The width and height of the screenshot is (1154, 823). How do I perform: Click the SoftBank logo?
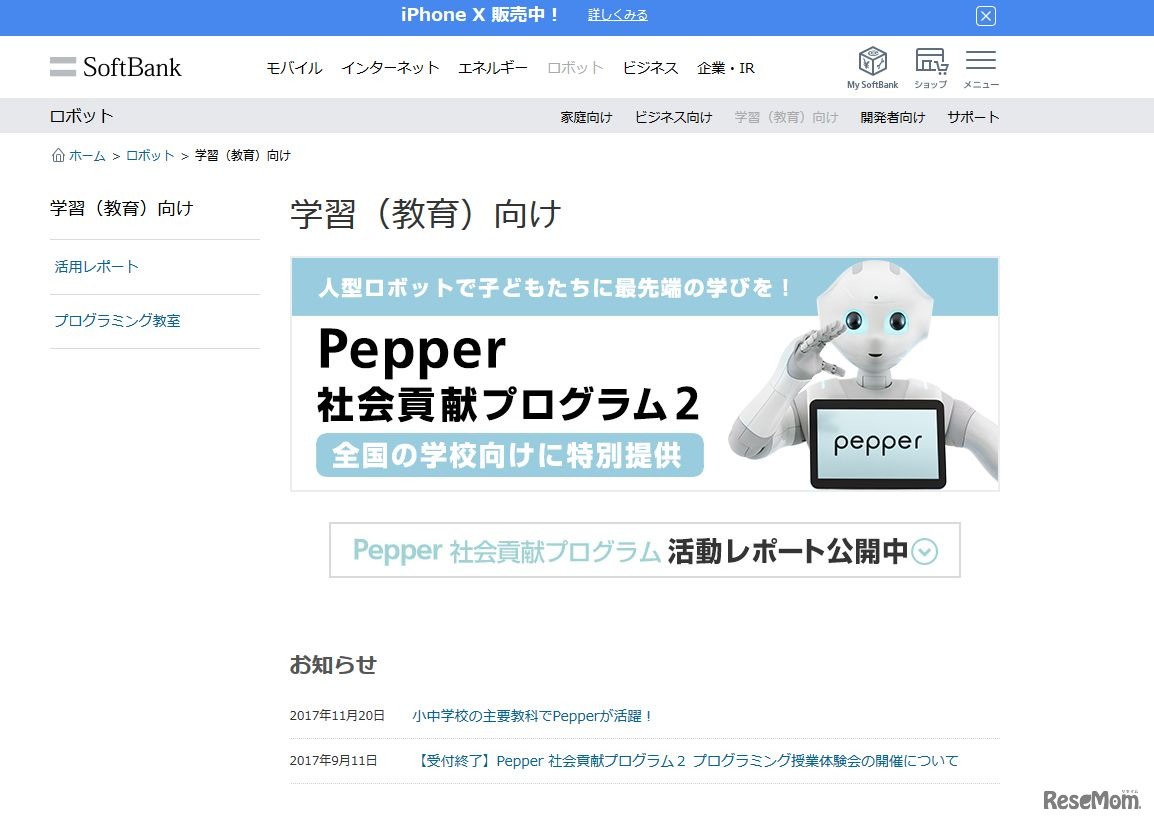pos(116,67)
